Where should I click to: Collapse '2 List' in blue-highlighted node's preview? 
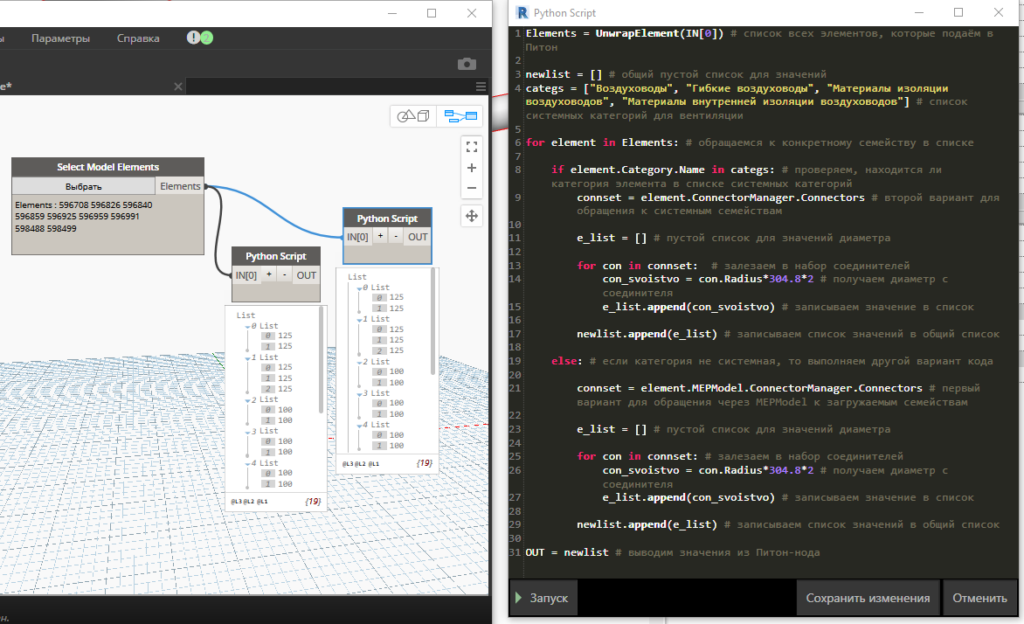pyautogui.click(x=359, y=362)
